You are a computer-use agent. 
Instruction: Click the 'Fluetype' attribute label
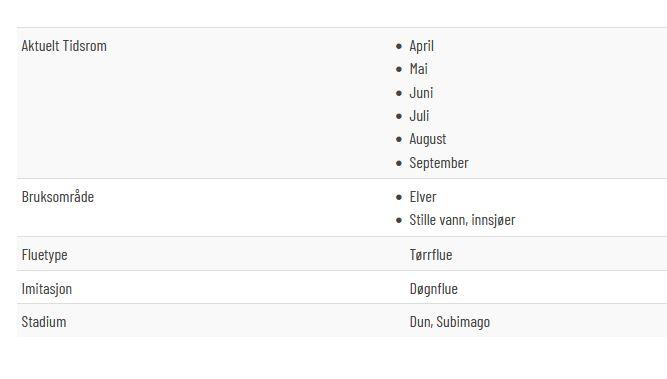[44, 255]
